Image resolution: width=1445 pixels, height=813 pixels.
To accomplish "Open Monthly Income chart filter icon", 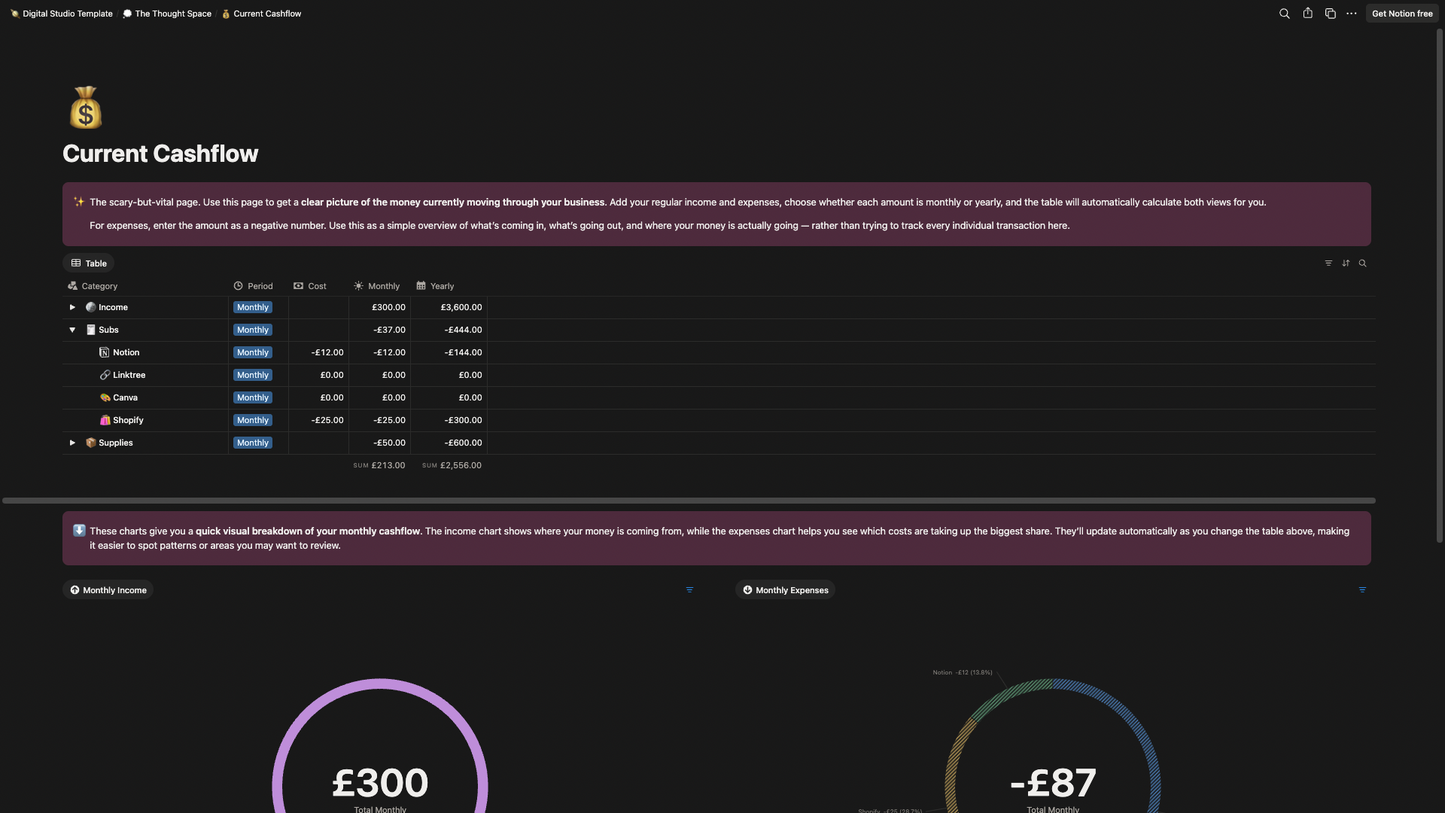I will pos(689,590).
